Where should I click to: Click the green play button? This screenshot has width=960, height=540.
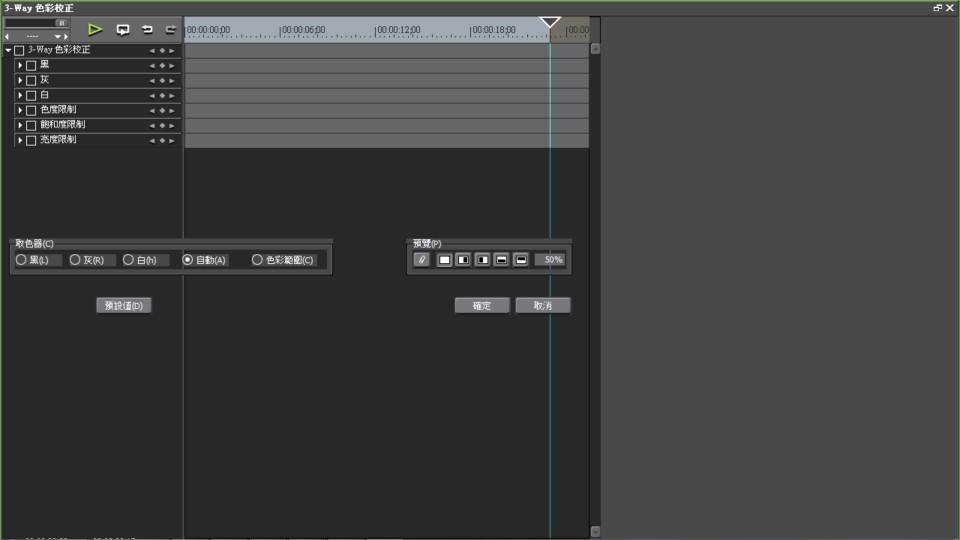[x=95, y=30]
